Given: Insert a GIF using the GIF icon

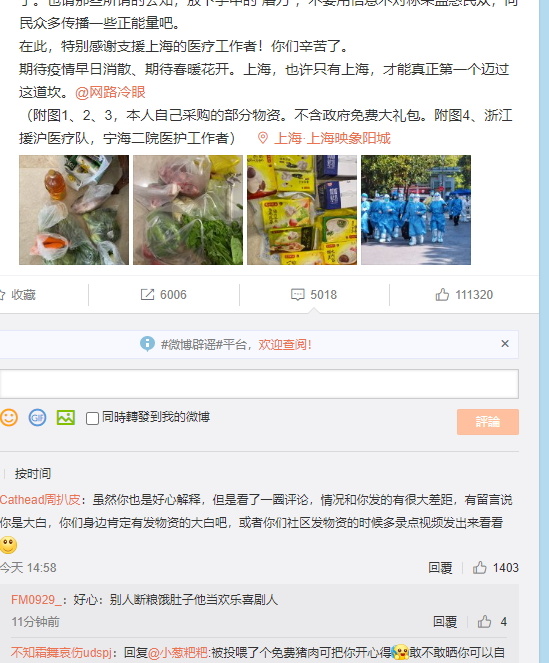Looking at the screenshot, I should coord(37,417).
